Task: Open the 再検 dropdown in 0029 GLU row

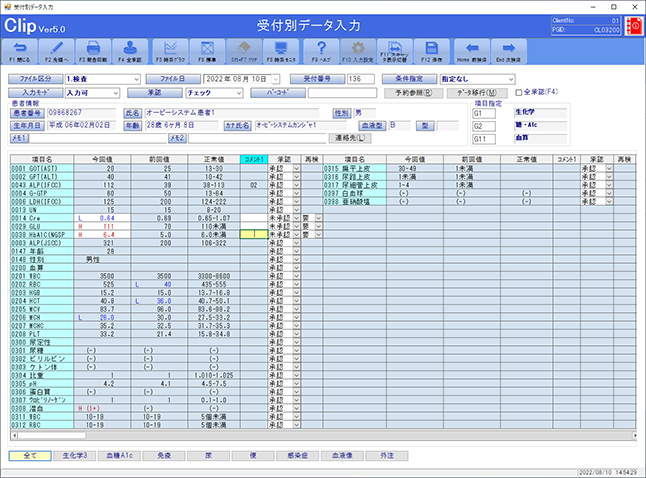Action: [x=318, y=226]
